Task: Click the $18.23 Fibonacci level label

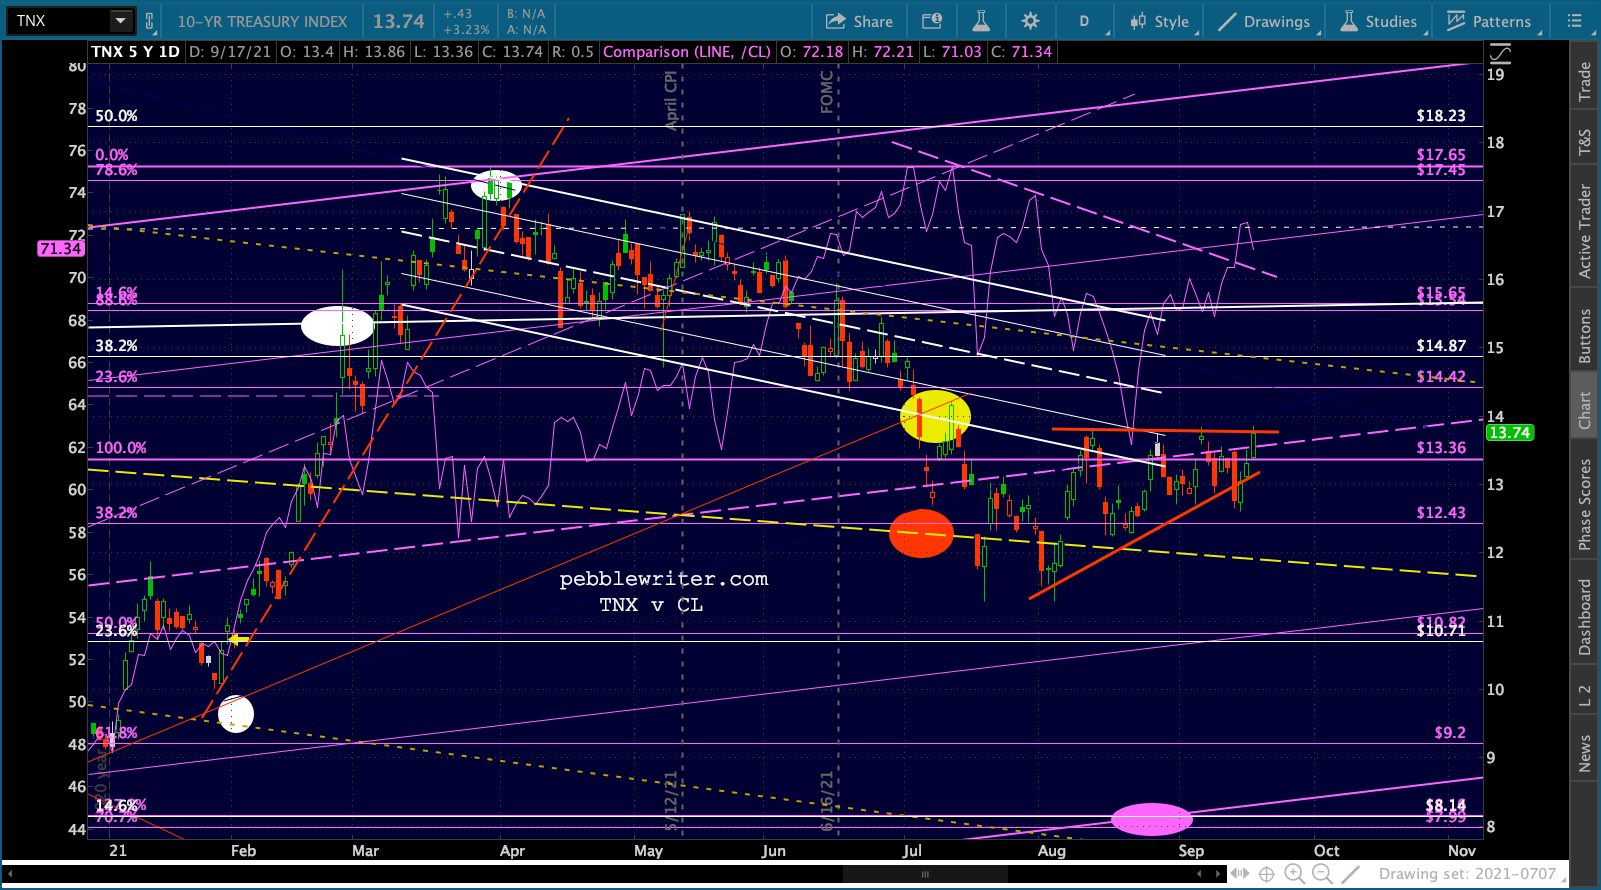Action: click(1441, 116)
